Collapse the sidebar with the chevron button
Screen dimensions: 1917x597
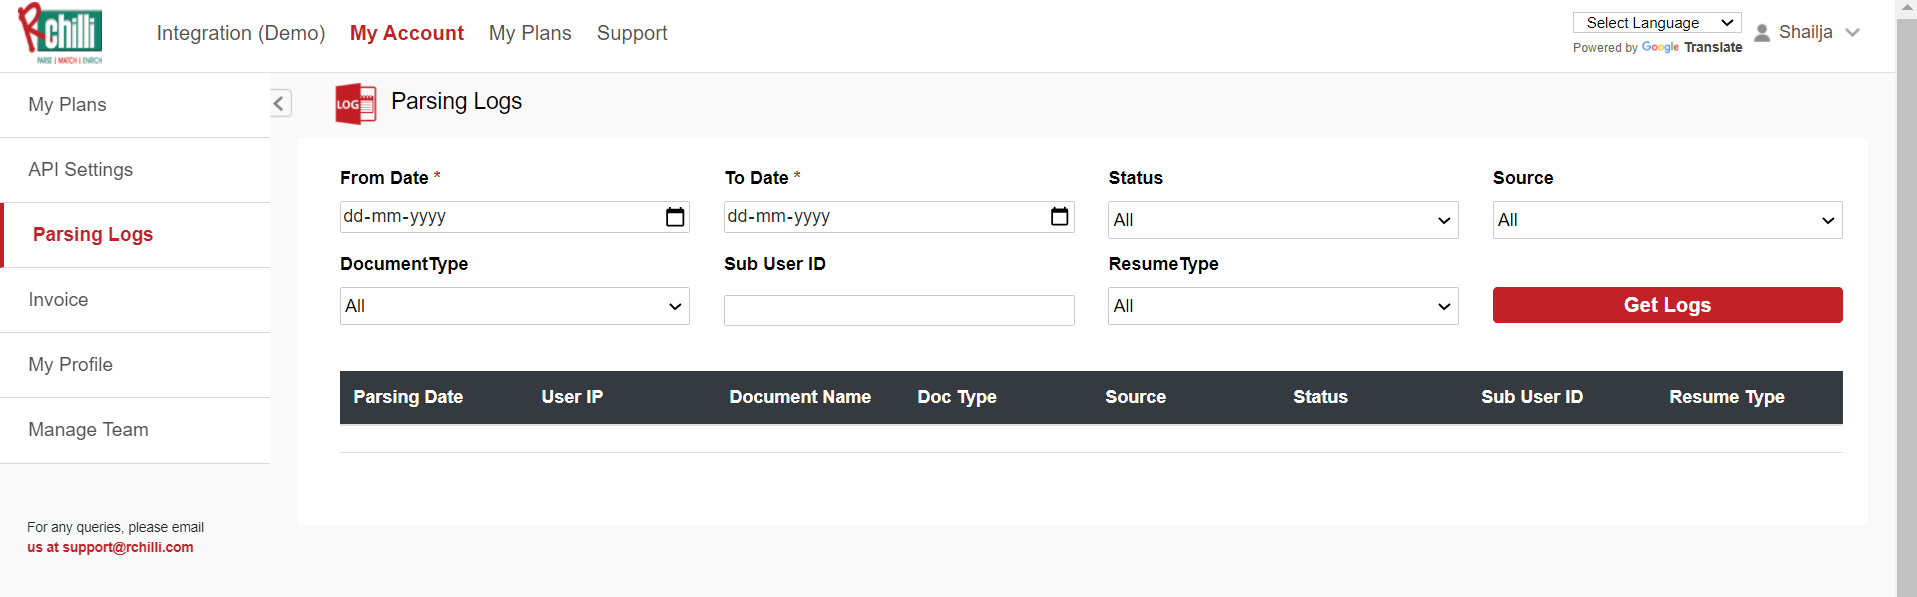280,103
